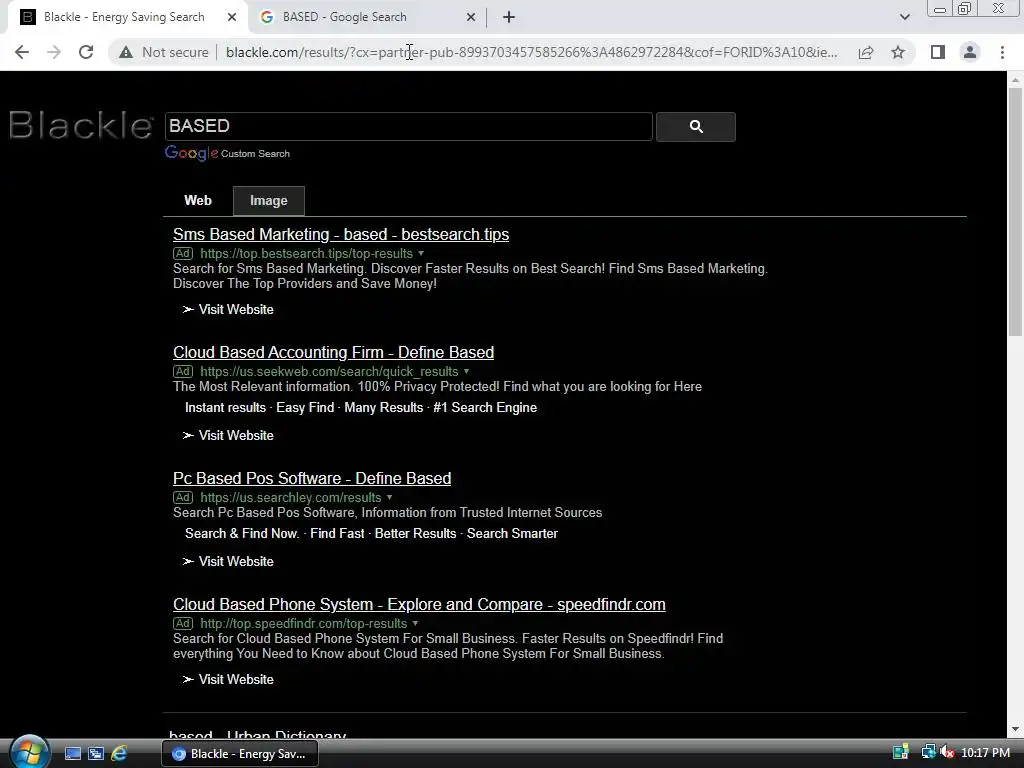This screenshot has height=768, width=1024.
Task: Click Switch between windows quick launch icon
Action: [96, 754]
